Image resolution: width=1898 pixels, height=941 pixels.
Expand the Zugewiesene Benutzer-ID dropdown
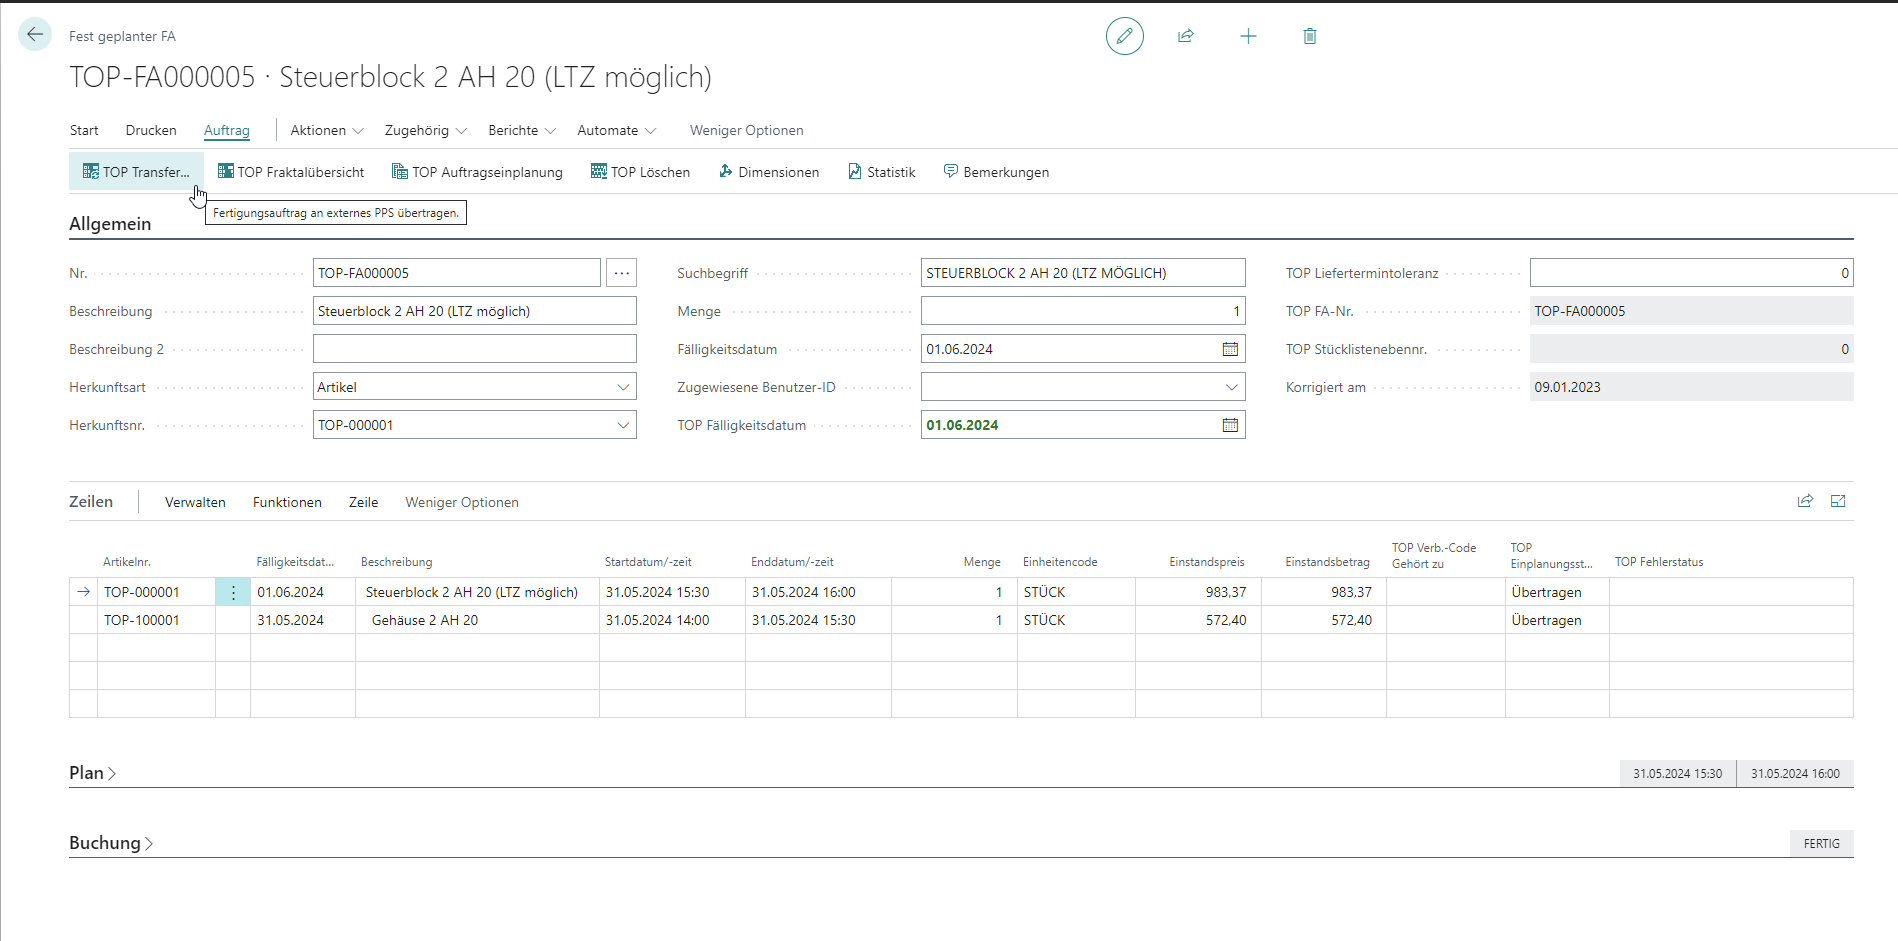click(x=1231, y=387)
